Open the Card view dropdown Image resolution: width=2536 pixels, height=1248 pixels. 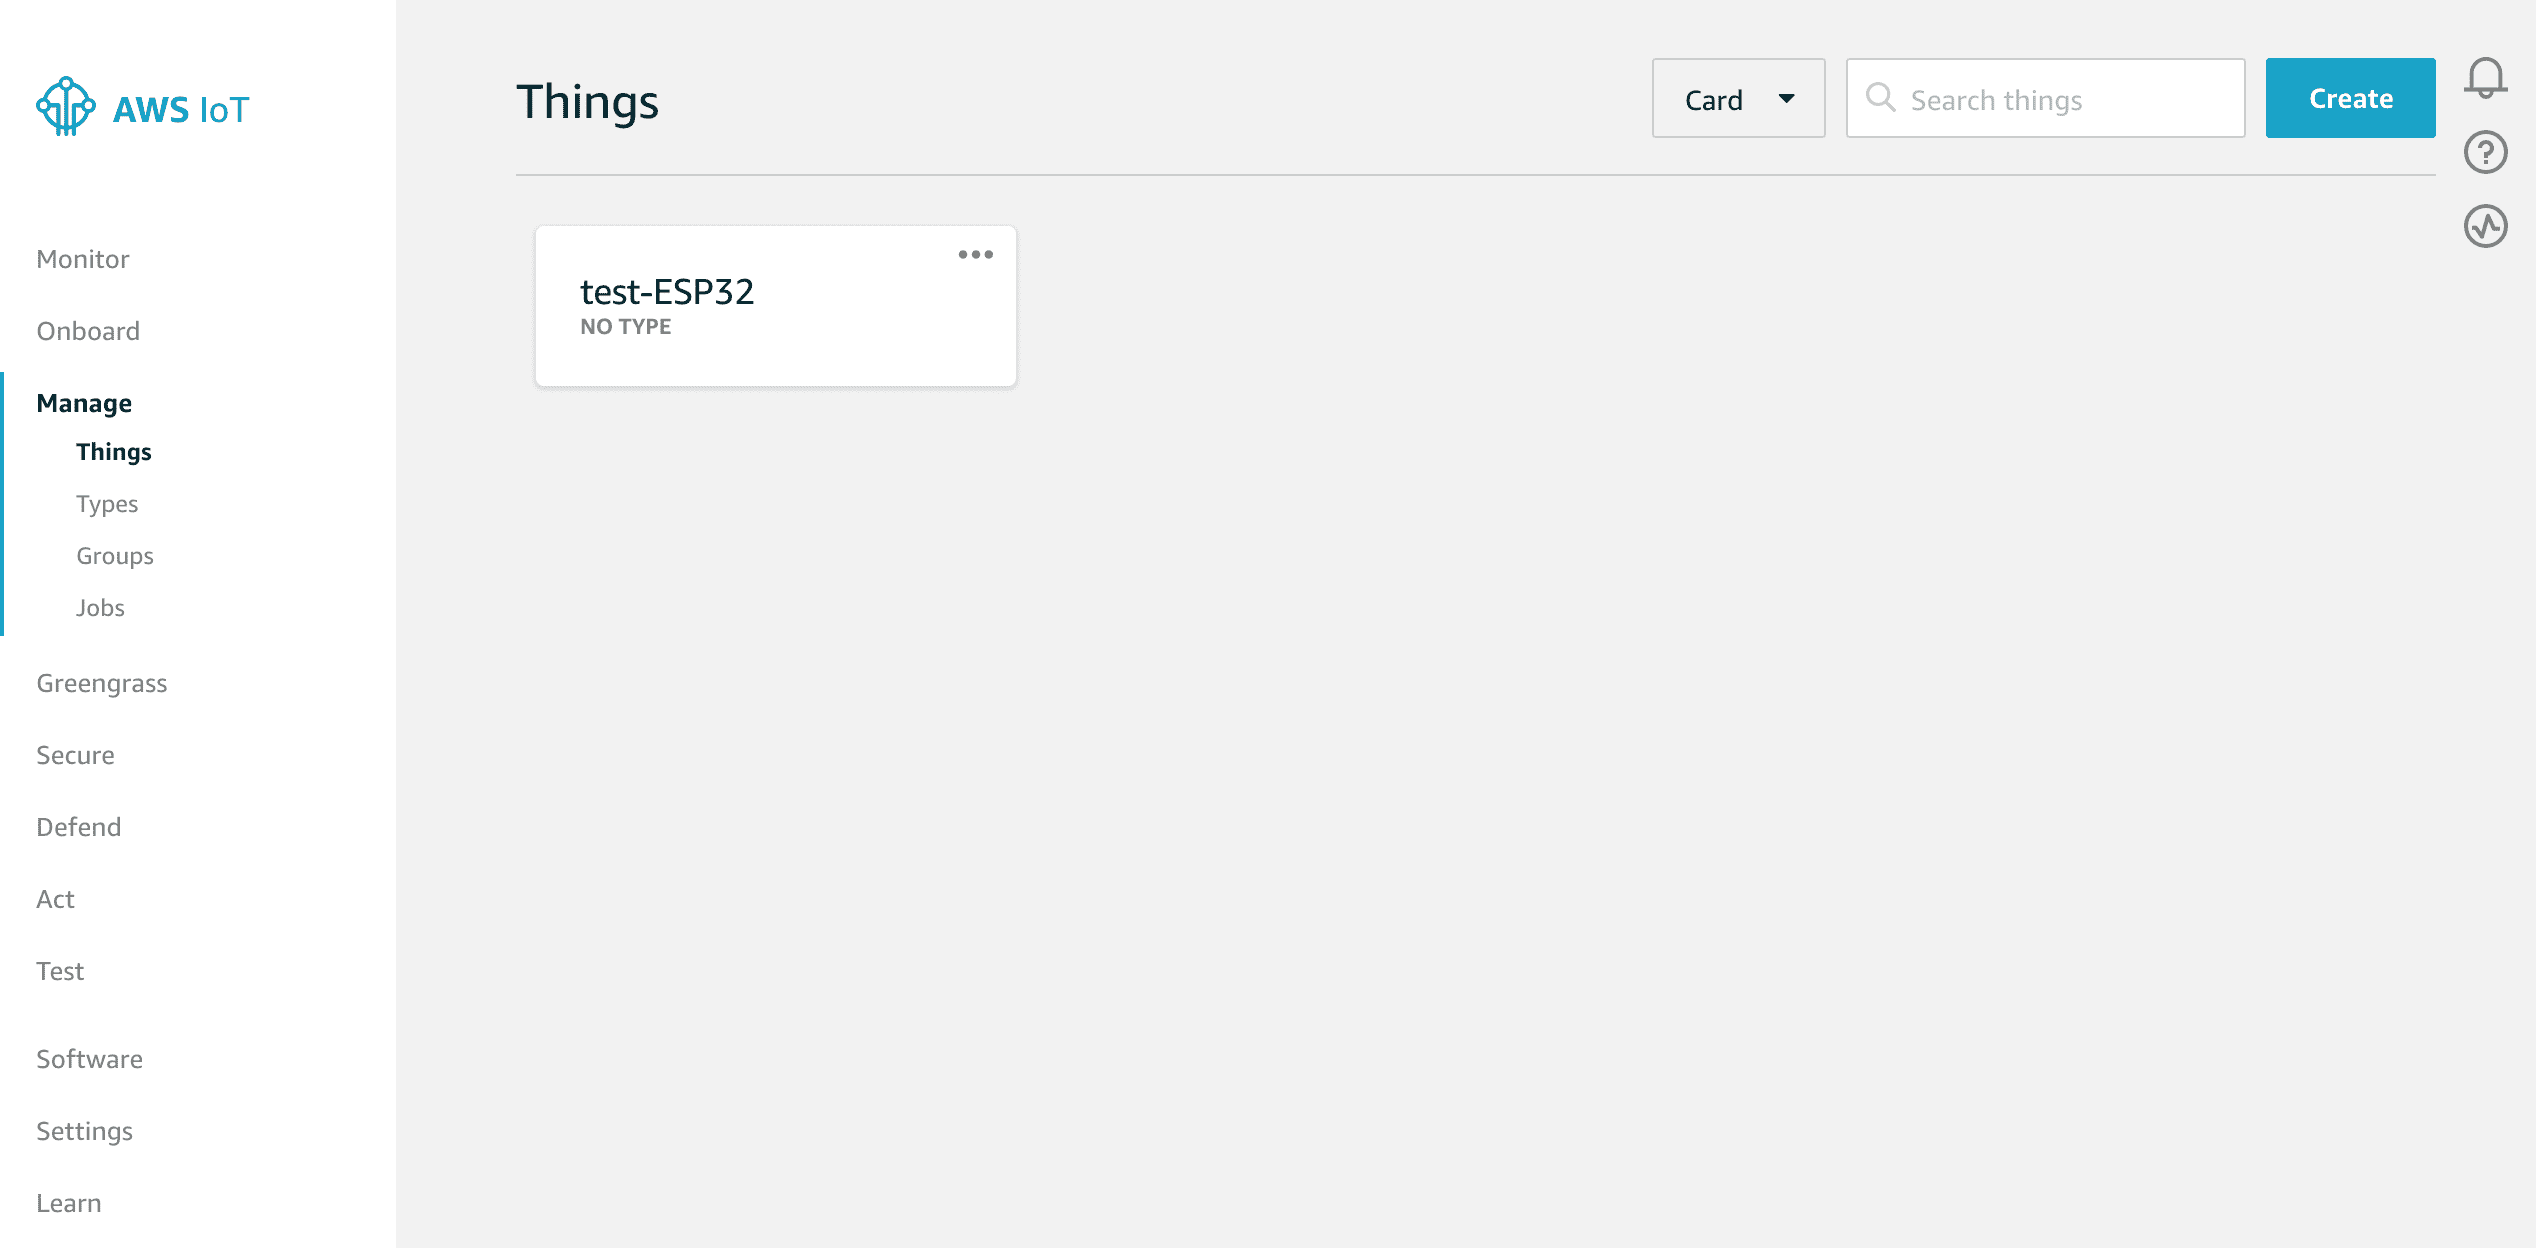(x=1739, y=98)
